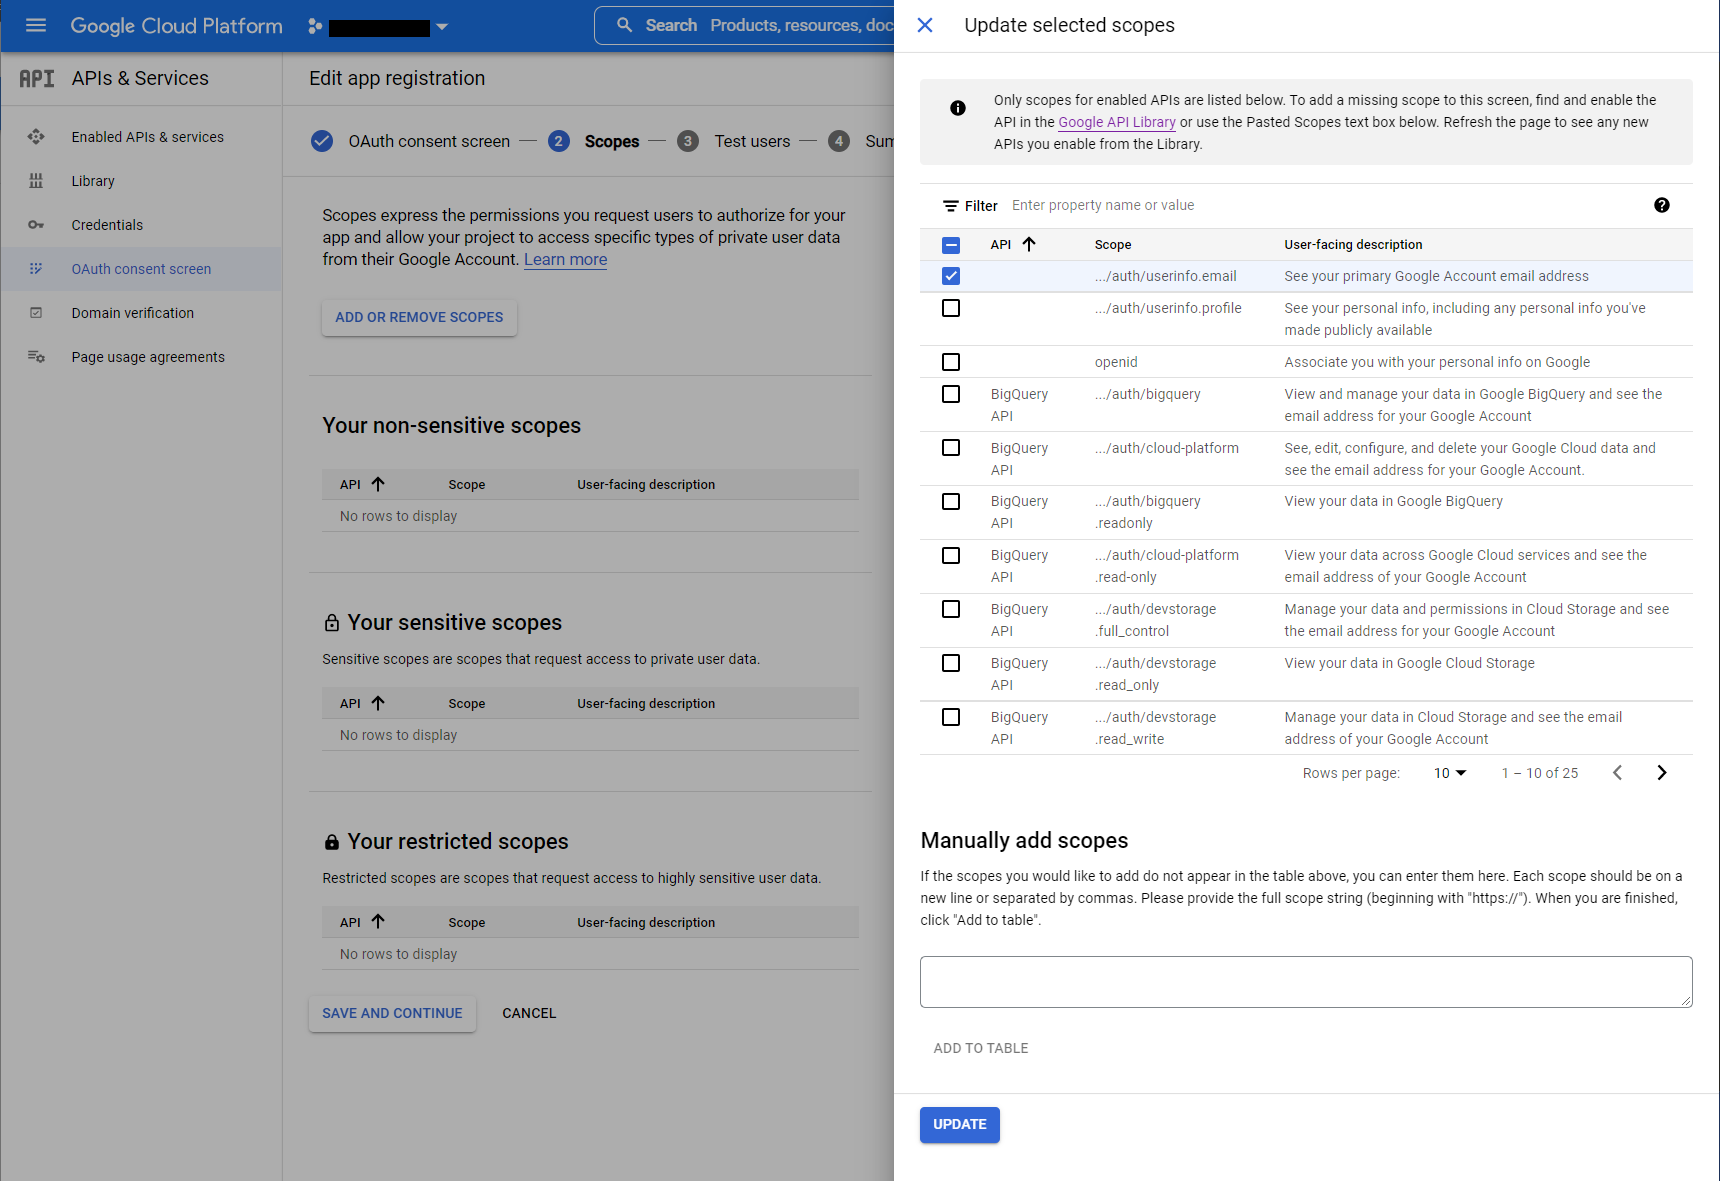Switch to the Test users step
Viewport: 1720px width, 1181px height.
(752, 141)
